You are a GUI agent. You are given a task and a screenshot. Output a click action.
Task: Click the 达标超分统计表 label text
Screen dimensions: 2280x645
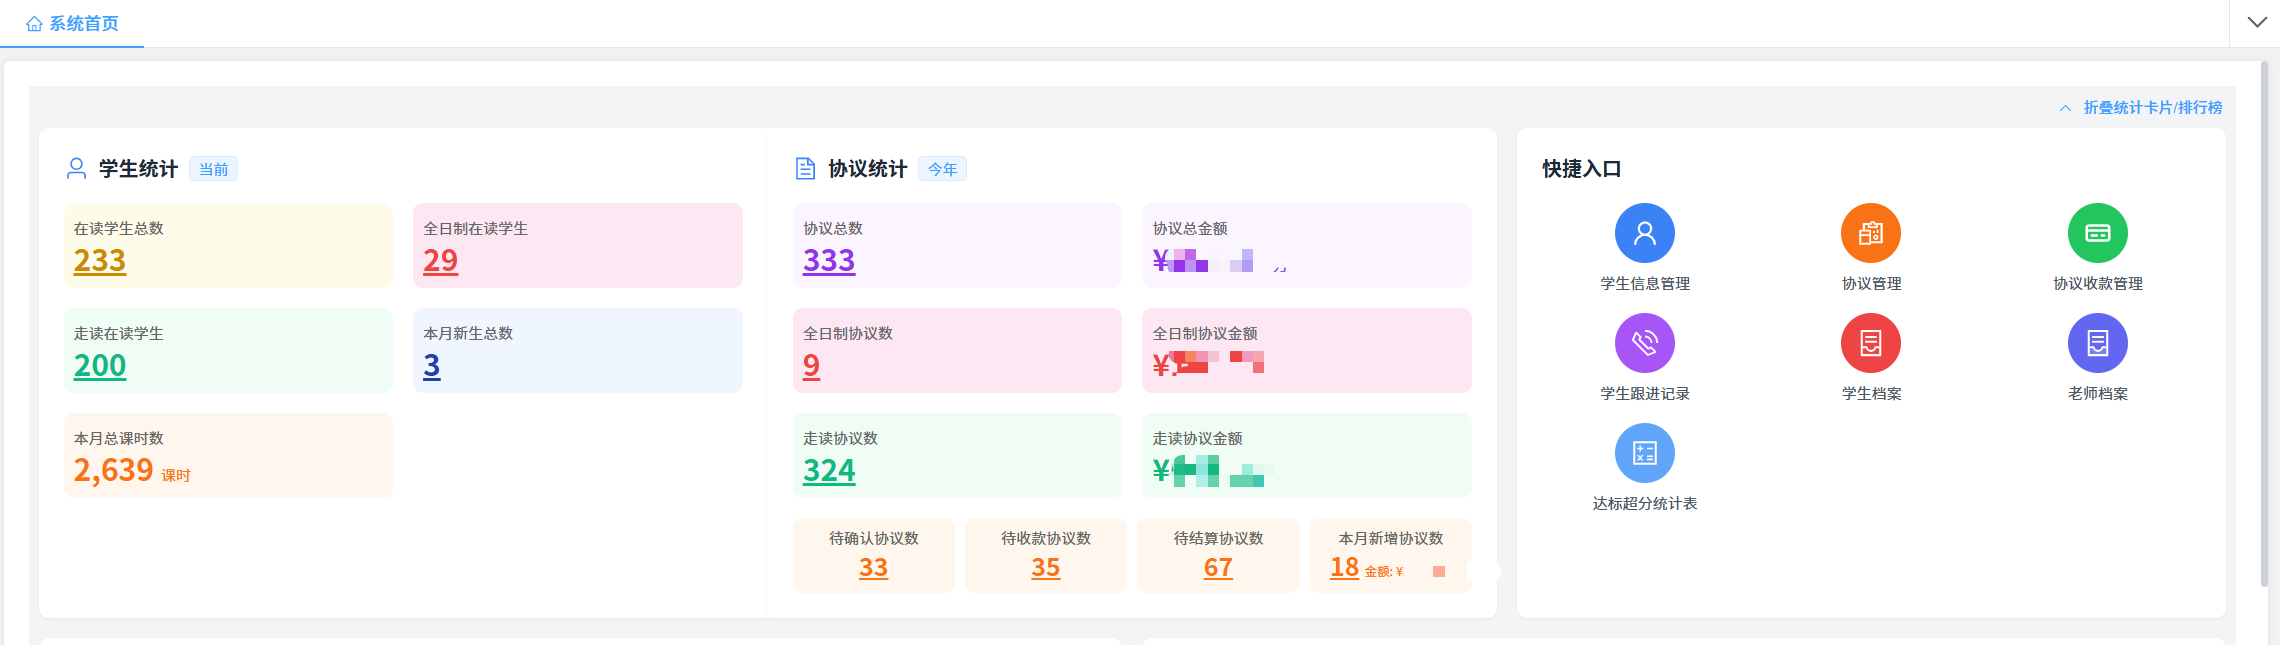pyautogui.click(x=1644, y=504)
